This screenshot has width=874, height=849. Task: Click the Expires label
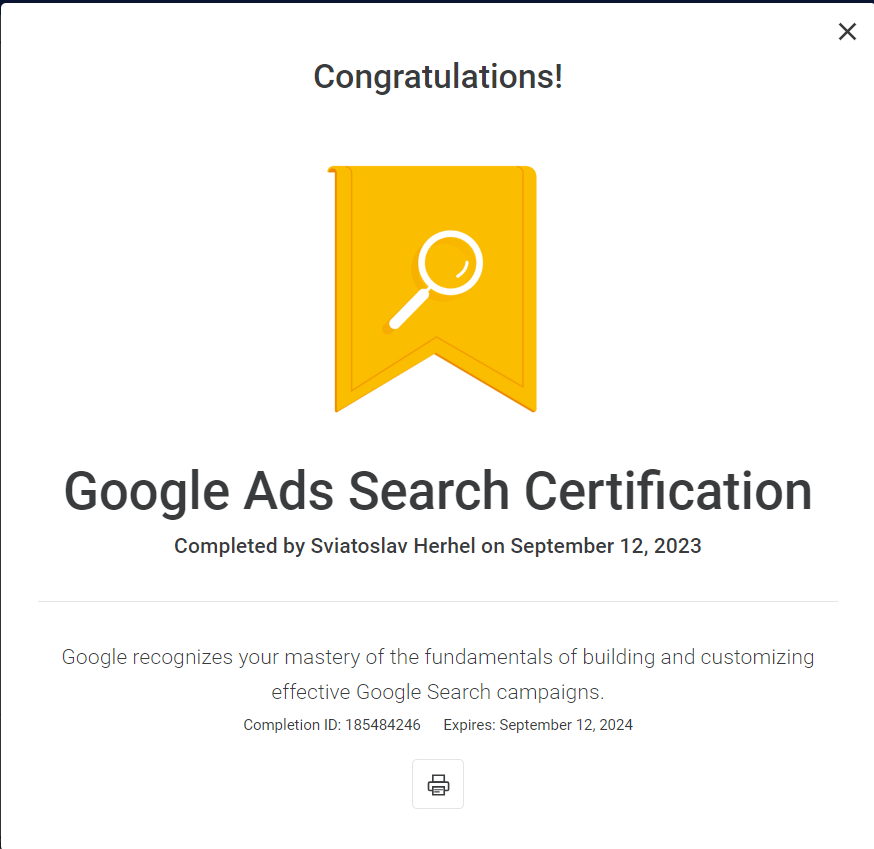pos(468,725)
